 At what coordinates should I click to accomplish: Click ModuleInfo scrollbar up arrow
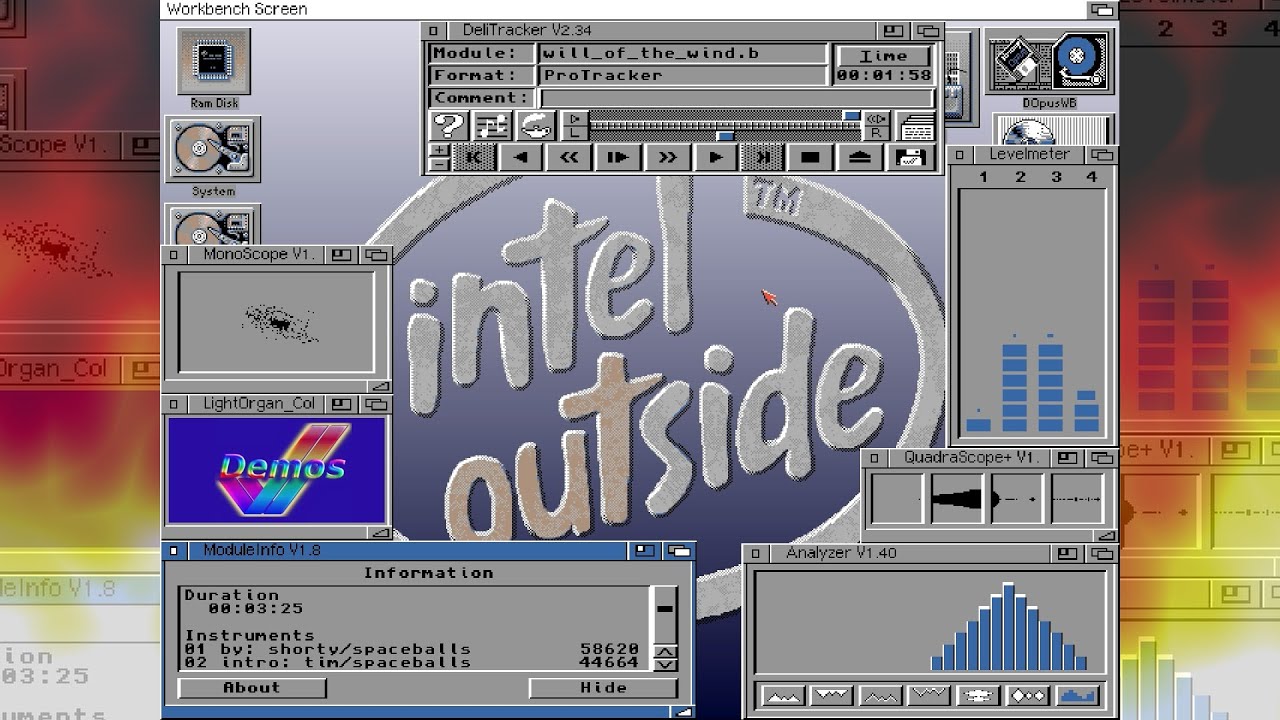[665, 652]
